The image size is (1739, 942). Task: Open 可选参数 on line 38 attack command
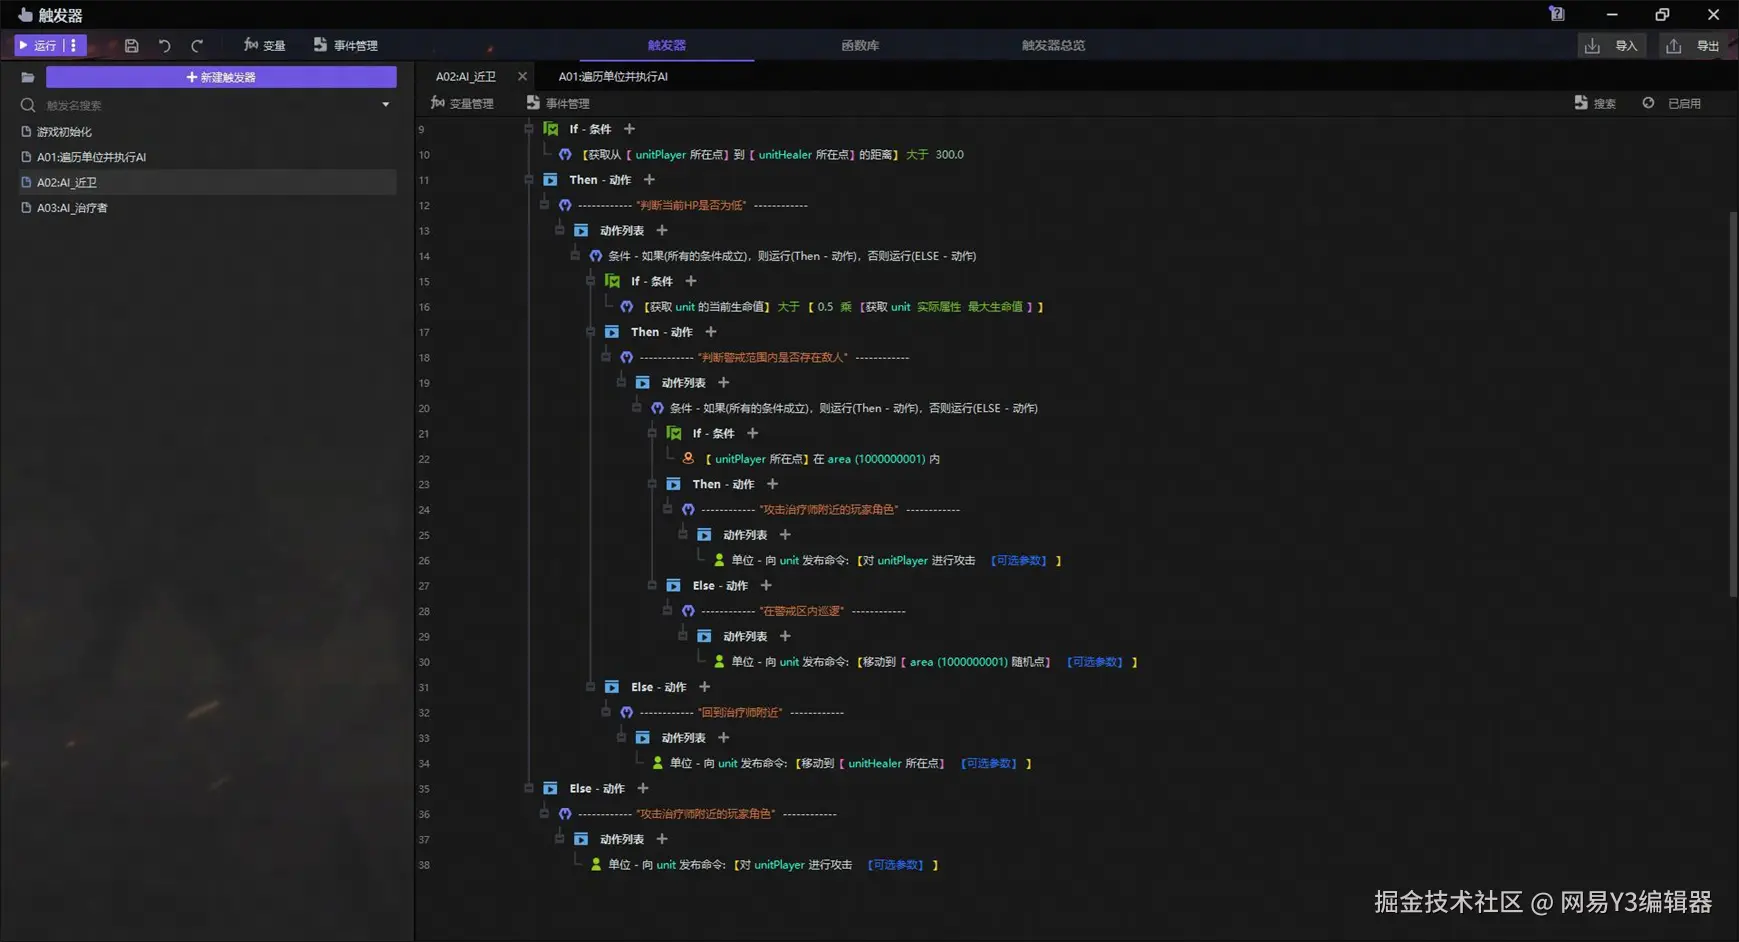(x=896, y=865)
